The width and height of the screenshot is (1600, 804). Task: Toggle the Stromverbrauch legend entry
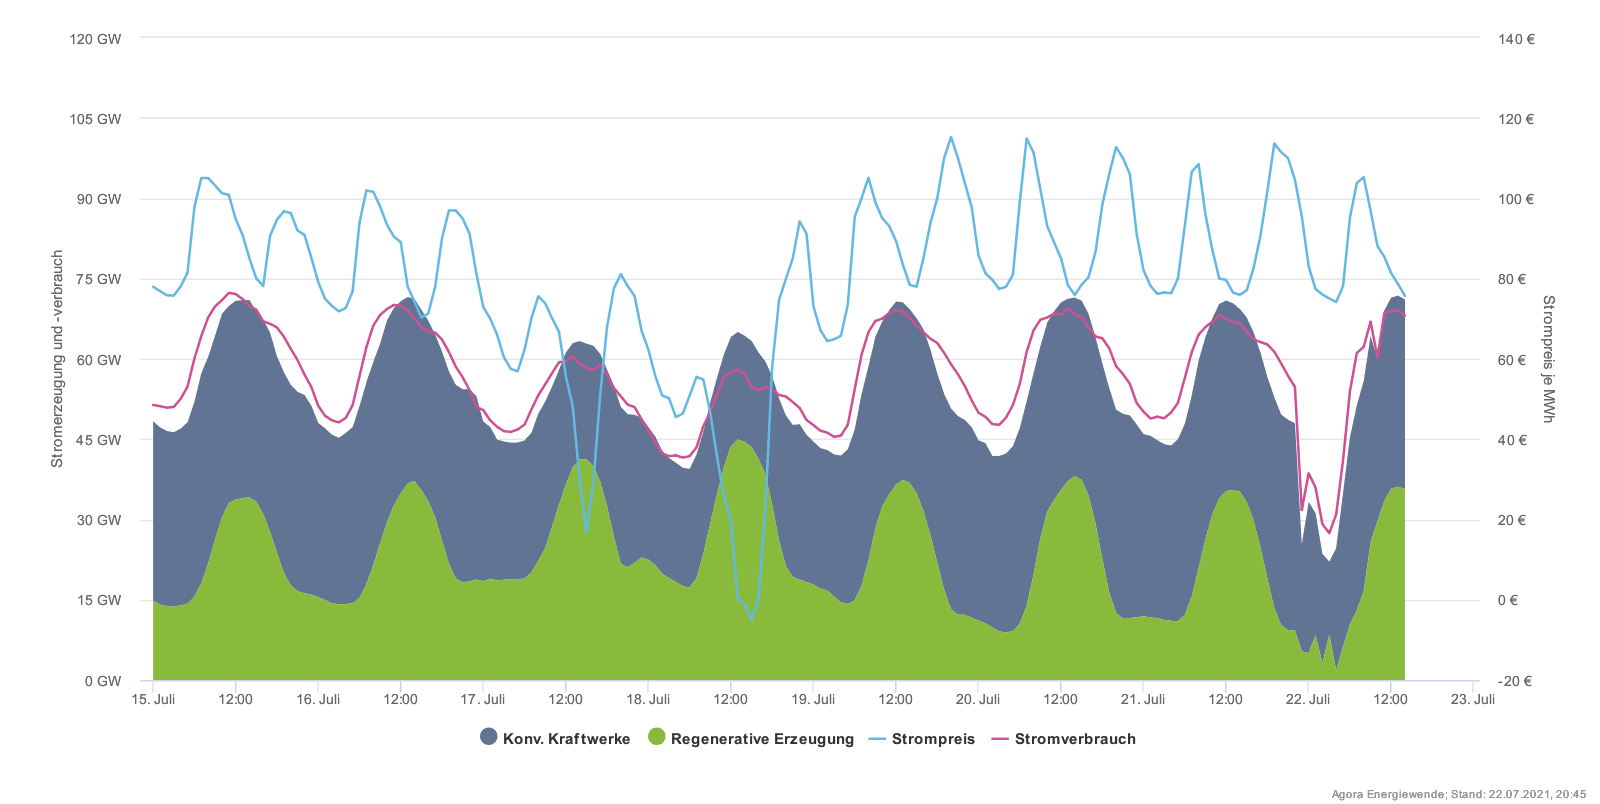click(1064, 739)
